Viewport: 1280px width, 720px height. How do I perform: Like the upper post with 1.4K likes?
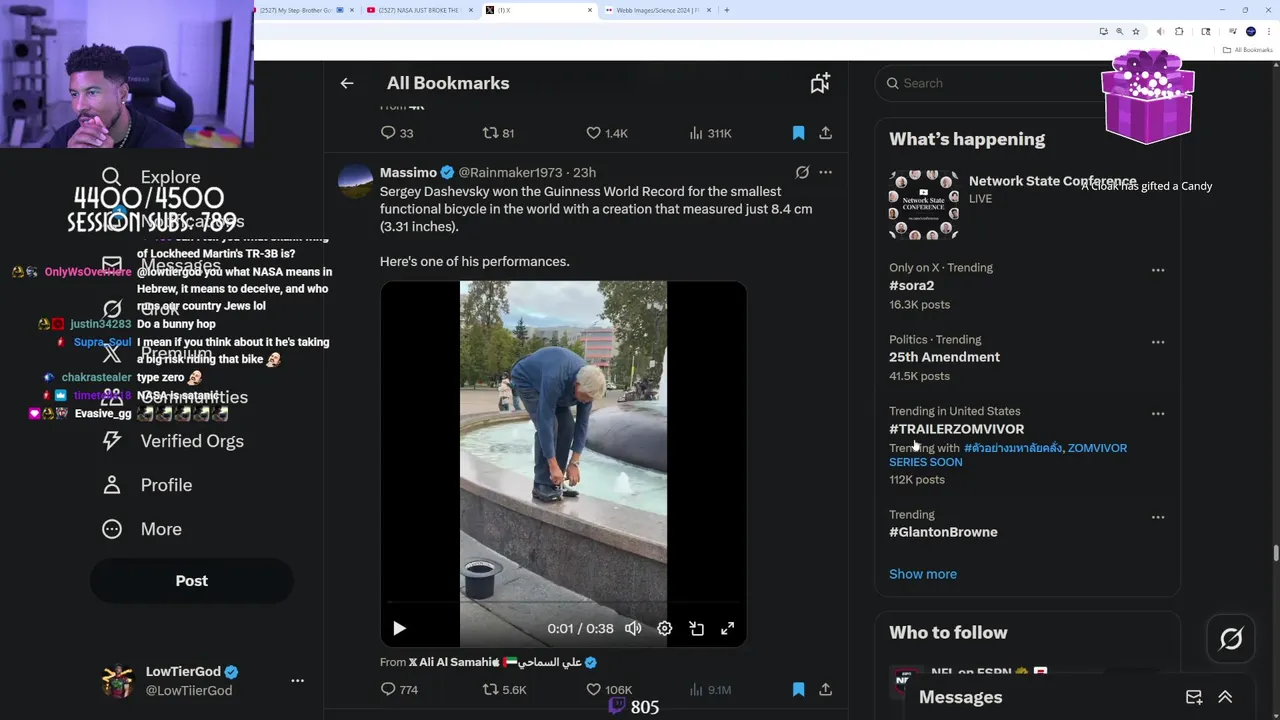pos(606,133)
